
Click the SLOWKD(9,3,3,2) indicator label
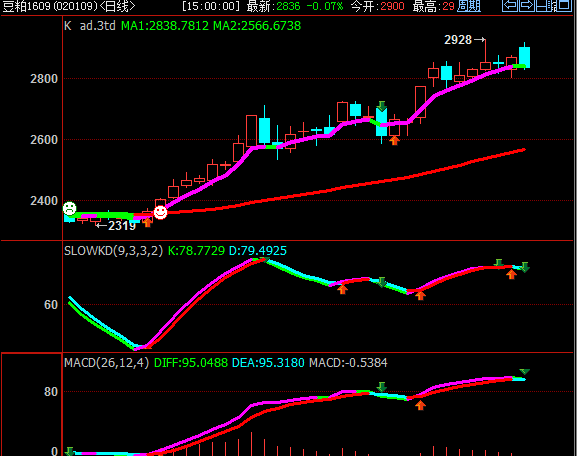[113, 251]
